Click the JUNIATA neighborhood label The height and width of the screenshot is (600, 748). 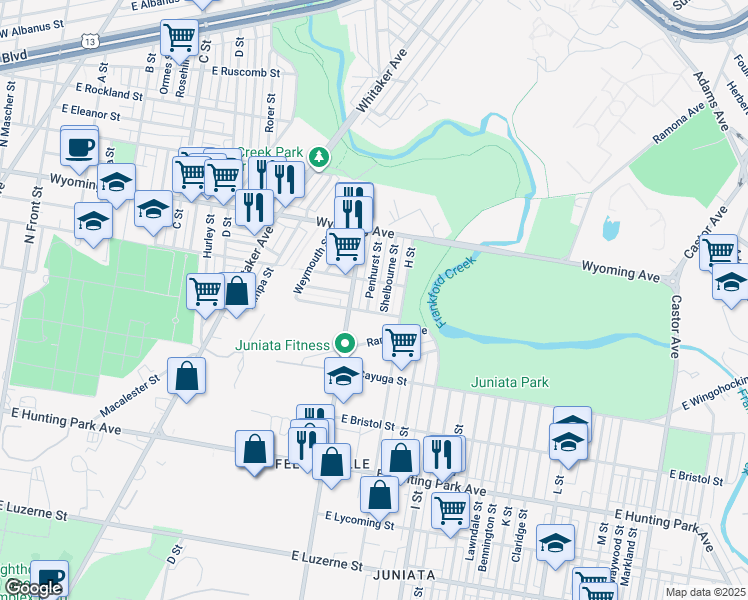click(x=404, y=575)
